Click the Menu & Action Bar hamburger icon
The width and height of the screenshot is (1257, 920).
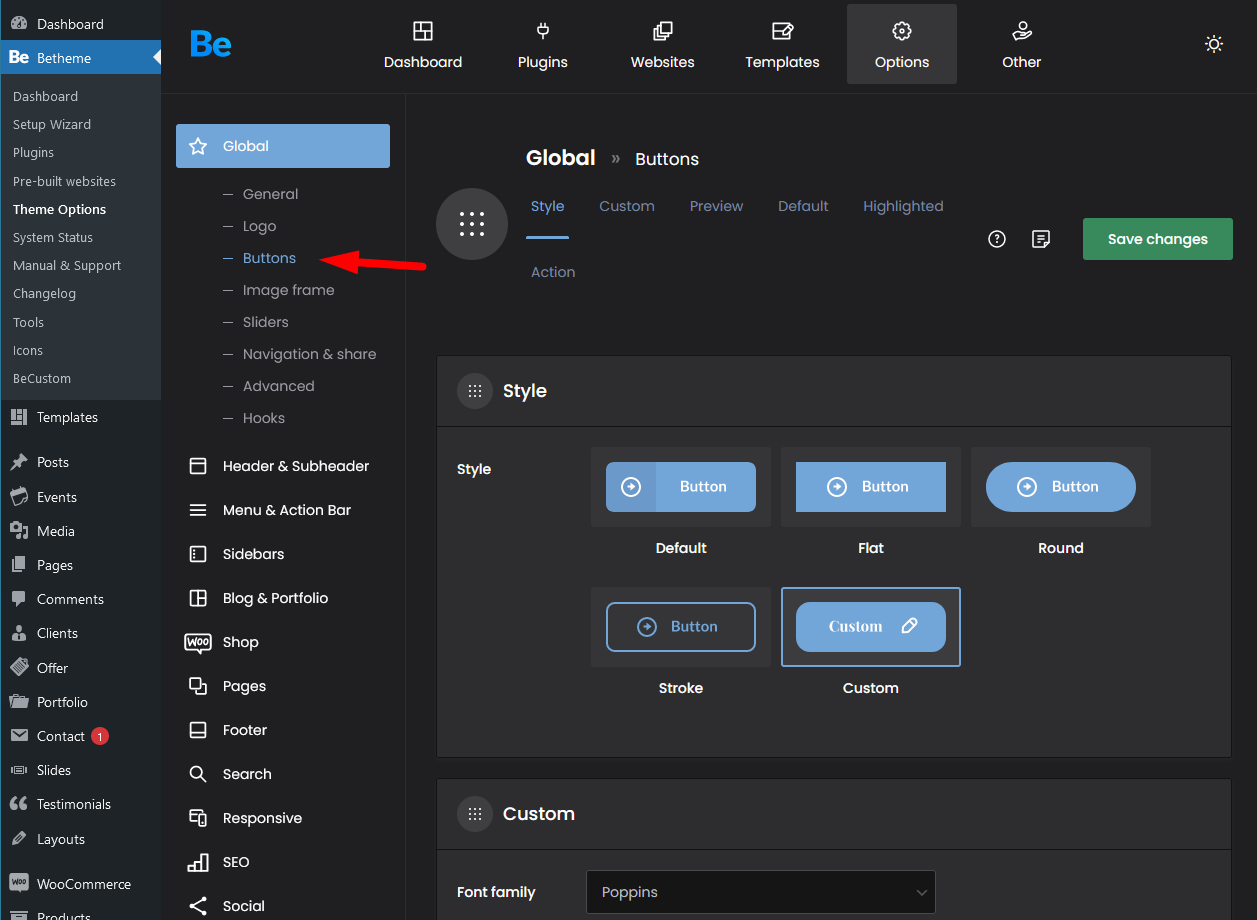pyautogui.click(x=198, y=510)
